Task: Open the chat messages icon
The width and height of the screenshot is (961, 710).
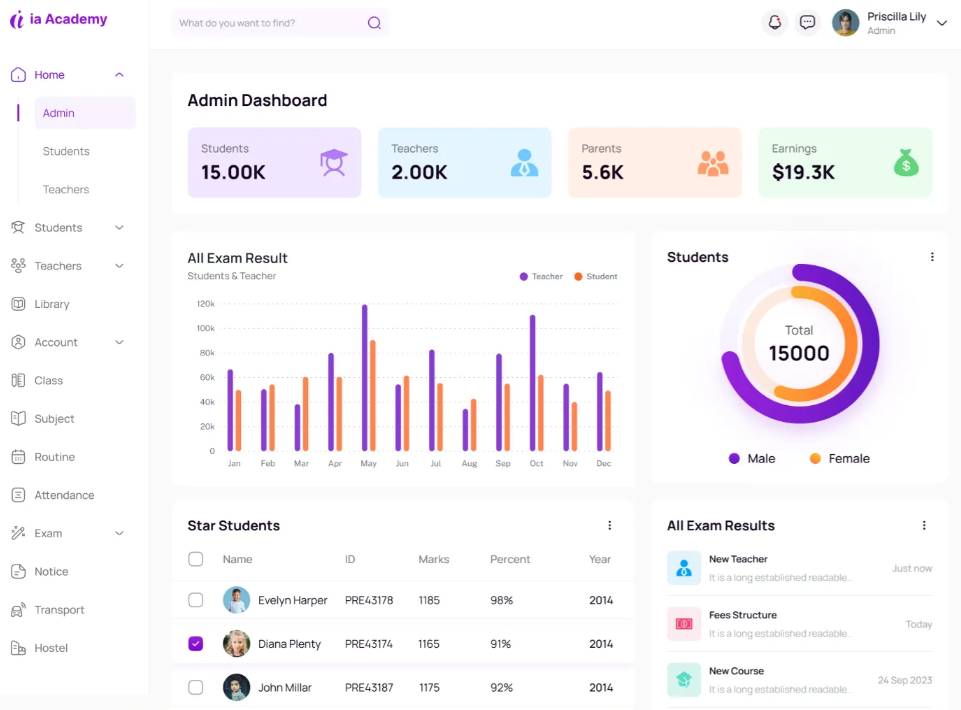Action: point(807,23)
